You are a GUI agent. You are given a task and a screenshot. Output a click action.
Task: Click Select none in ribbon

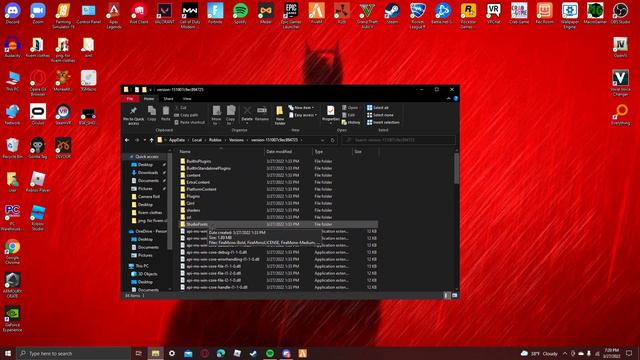click(x=380, y=115)
